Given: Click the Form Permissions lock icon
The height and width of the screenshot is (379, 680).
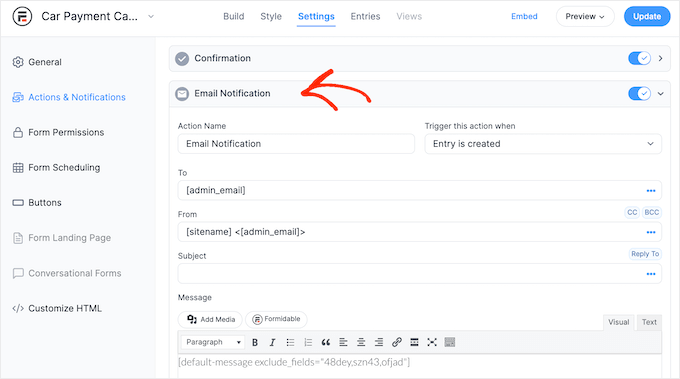Looking at the screenshot, I should 18,132.
